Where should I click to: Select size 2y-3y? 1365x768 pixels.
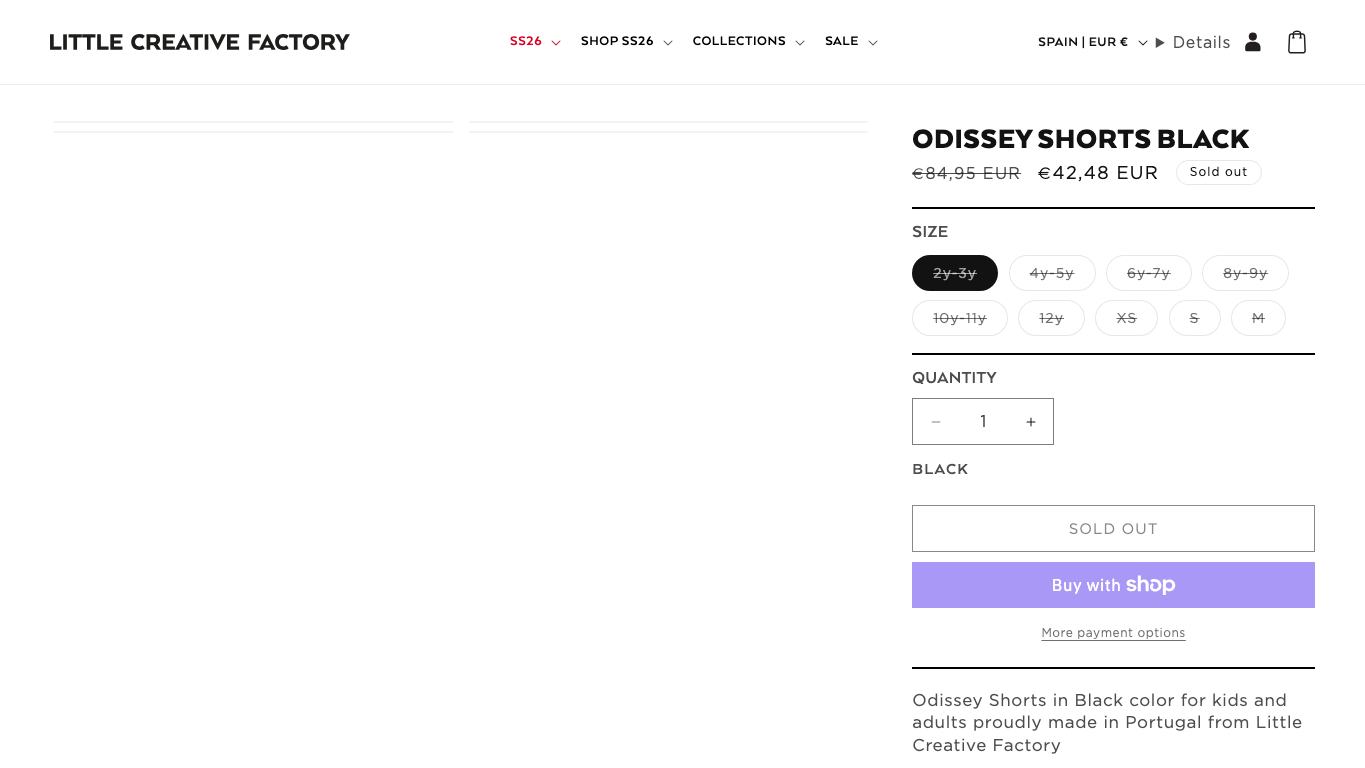tap(955, 273)
